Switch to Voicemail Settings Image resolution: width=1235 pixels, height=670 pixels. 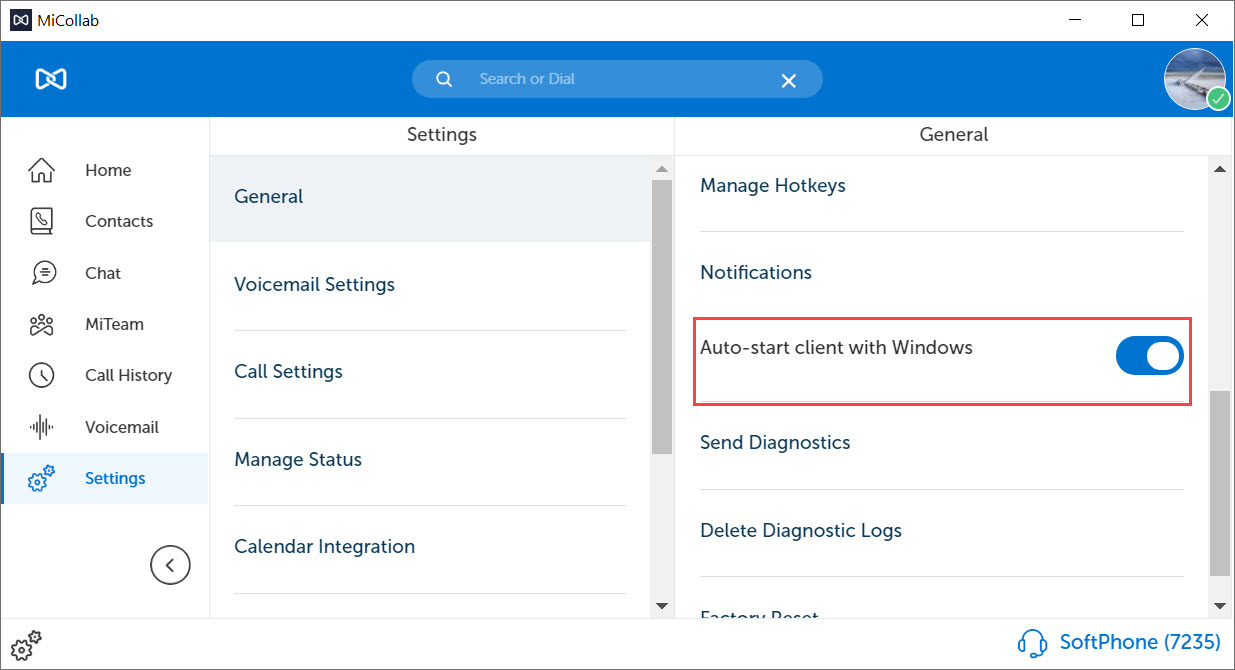(314, 284)
